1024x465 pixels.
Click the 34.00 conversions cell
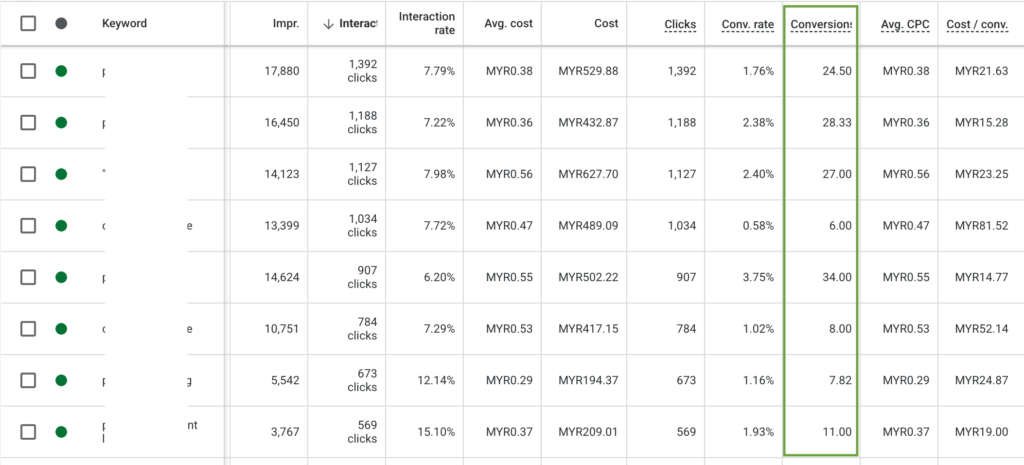[834, 277]
